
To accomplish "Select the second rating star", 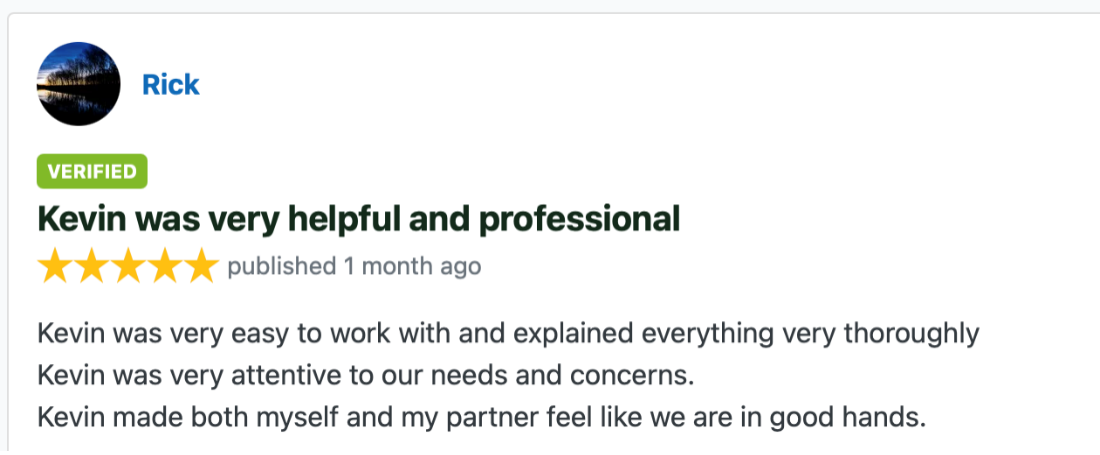I will 92,267.
